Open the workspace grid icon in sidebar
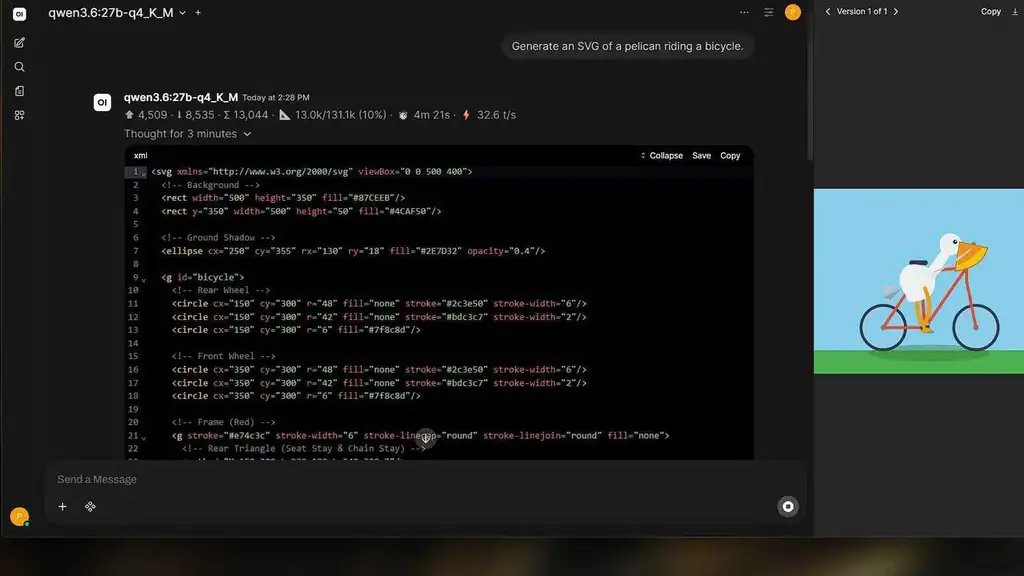The width and height of the screenshot is (1024, 576). pyautogui.click(x=20, y=115)
